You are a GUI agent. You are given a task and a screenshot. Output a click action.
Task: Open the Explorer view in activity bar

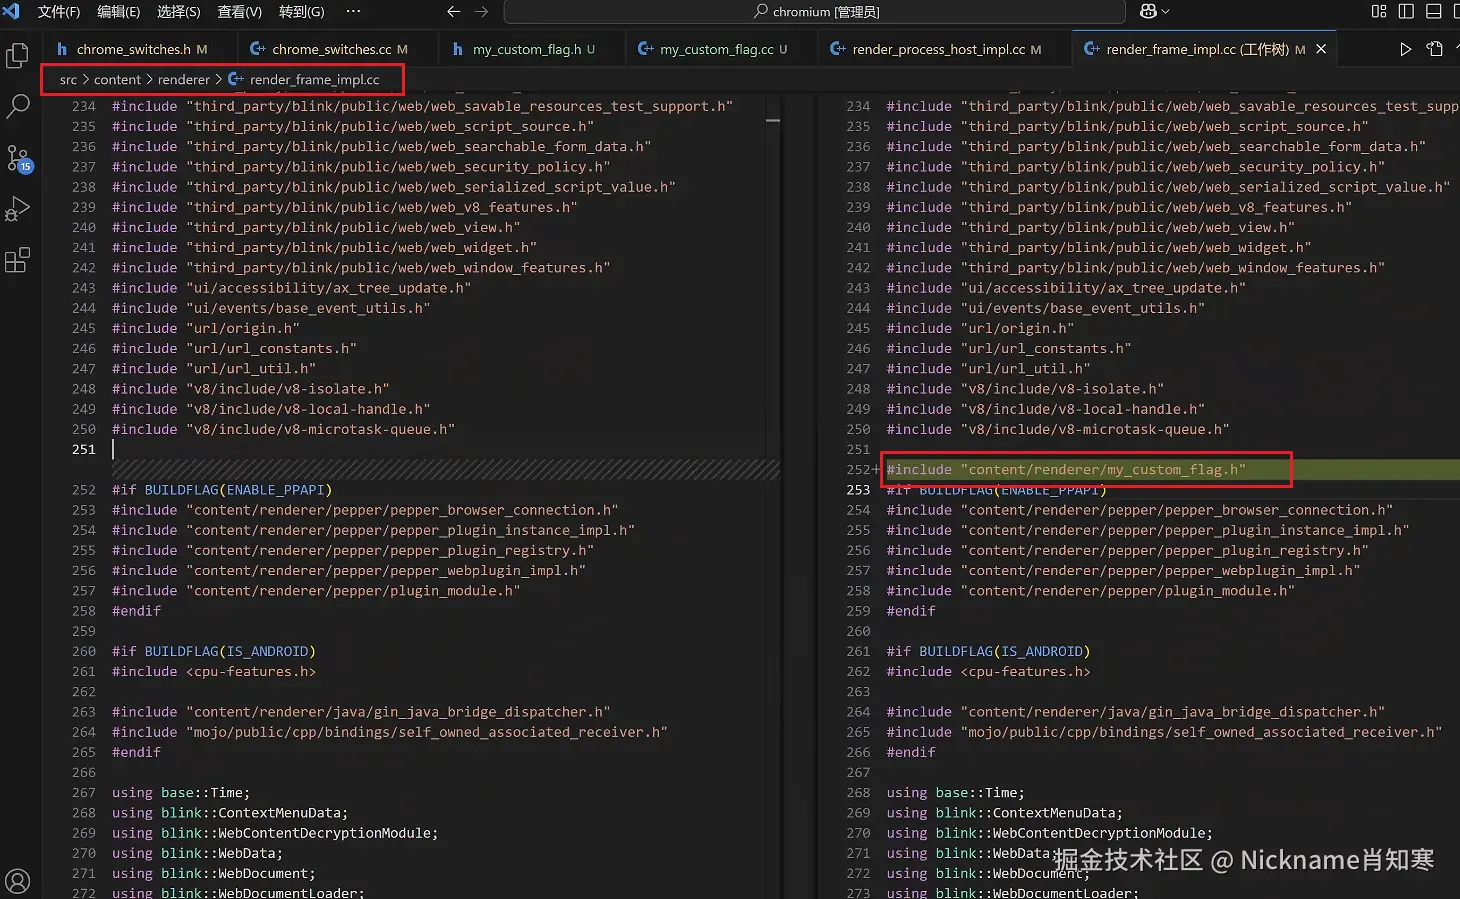(x=17, y=55)
